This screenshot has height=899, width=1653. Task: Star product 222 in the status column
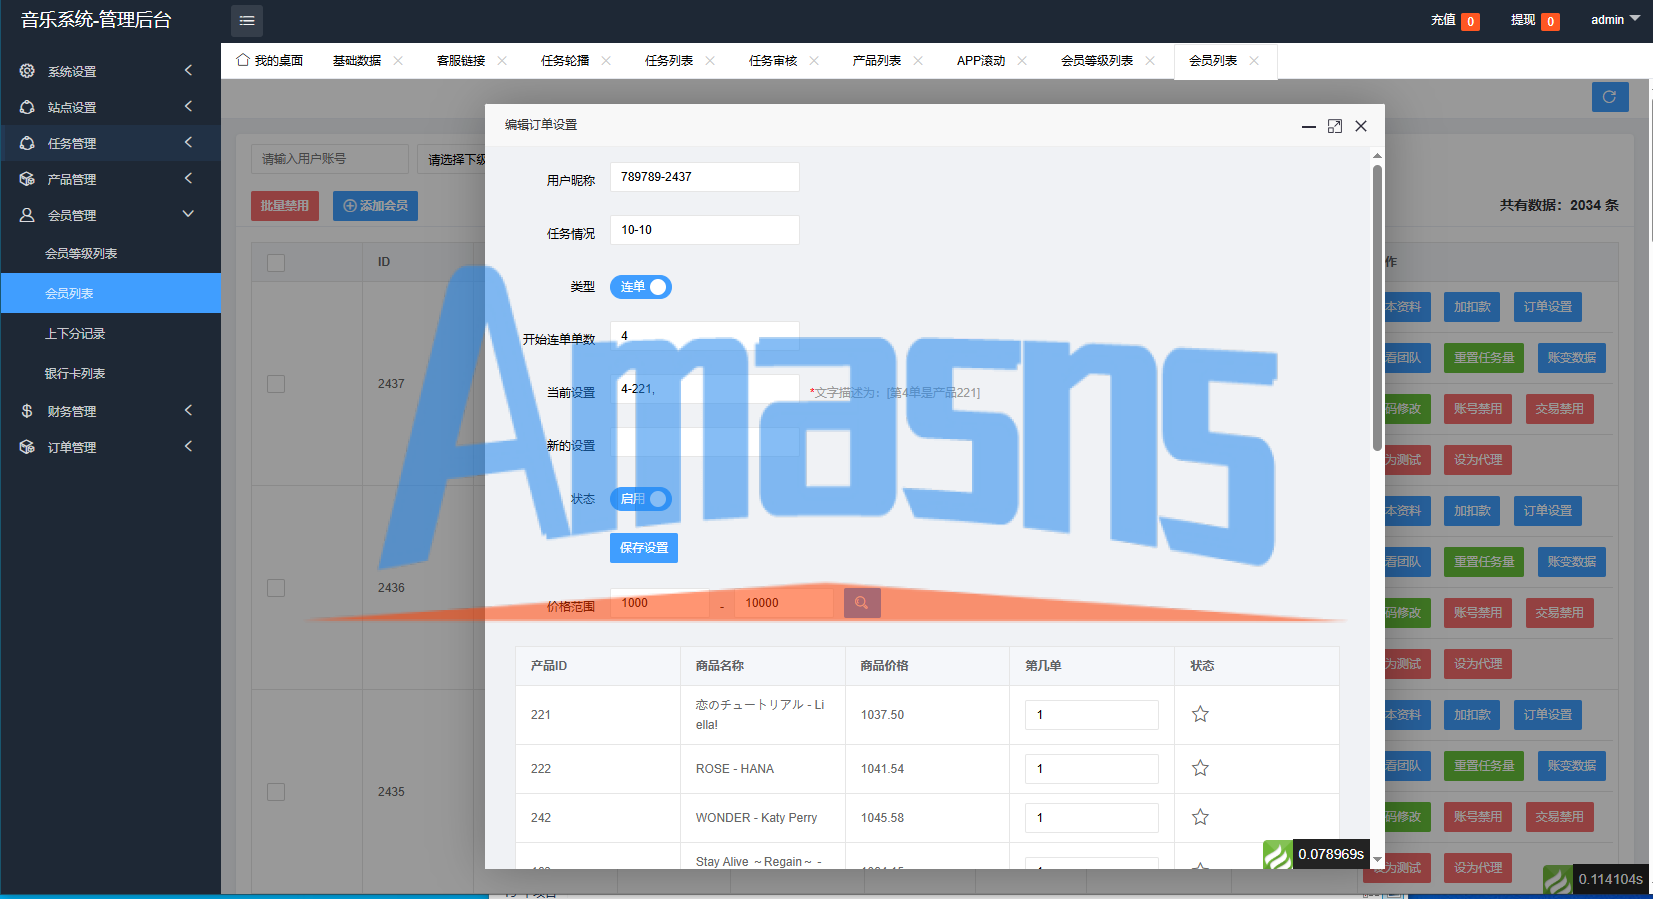(x=1200, y=768)
